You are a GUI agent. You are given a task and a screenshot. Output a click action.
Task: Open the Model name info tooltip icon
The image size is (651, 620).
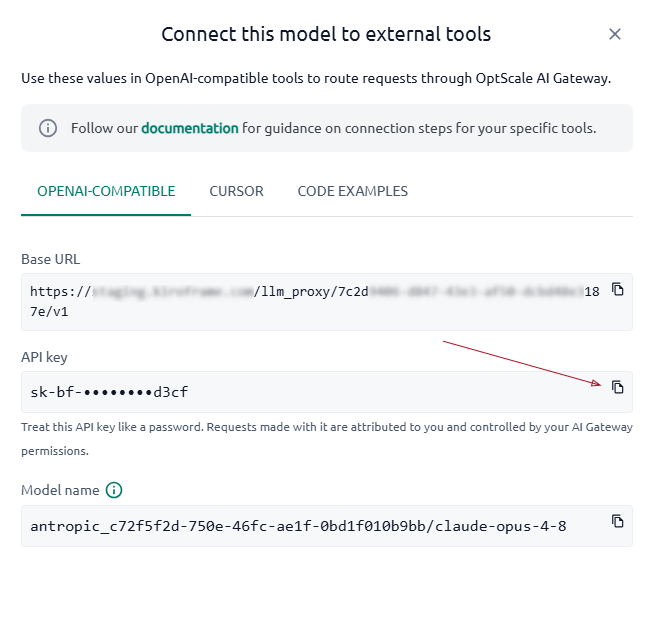pyautogui.click(x=114, y=490)
